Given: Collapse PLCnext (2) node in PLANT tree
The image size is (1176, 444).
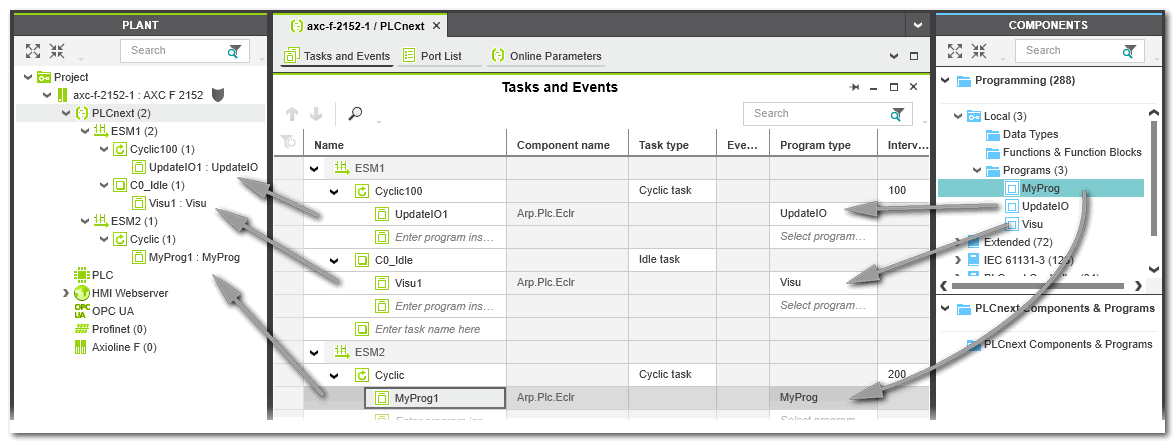Looking at the screenshot, I should [x=65, y=113].
